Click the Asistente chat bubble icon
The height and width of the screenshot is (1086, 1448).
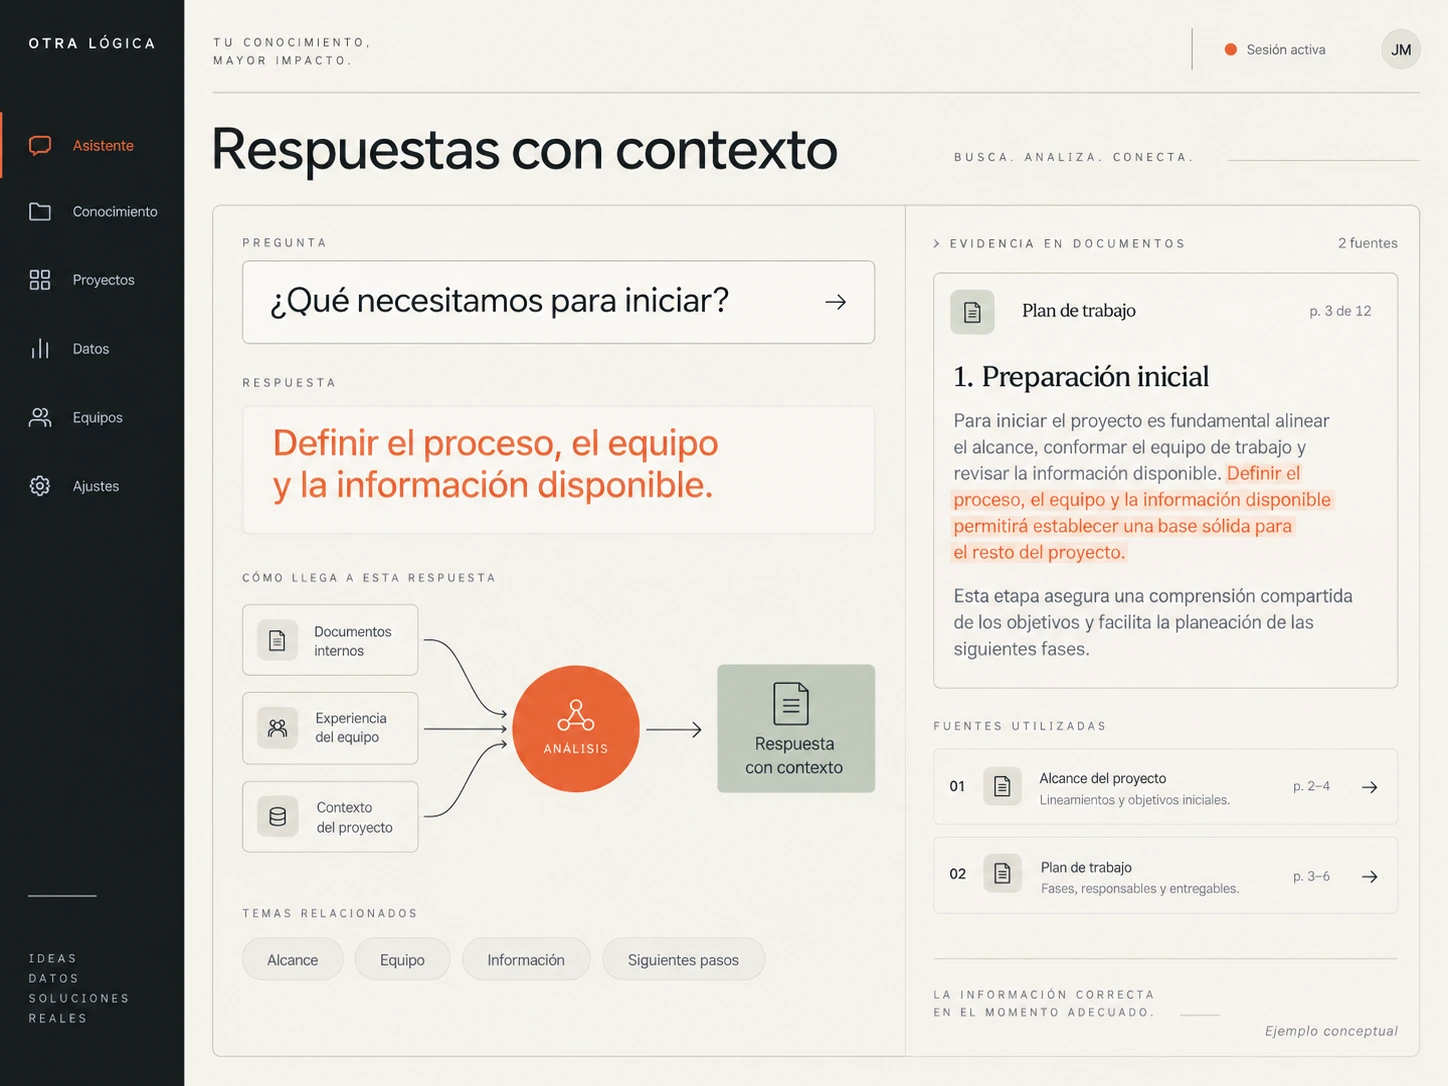coord(40,146)
